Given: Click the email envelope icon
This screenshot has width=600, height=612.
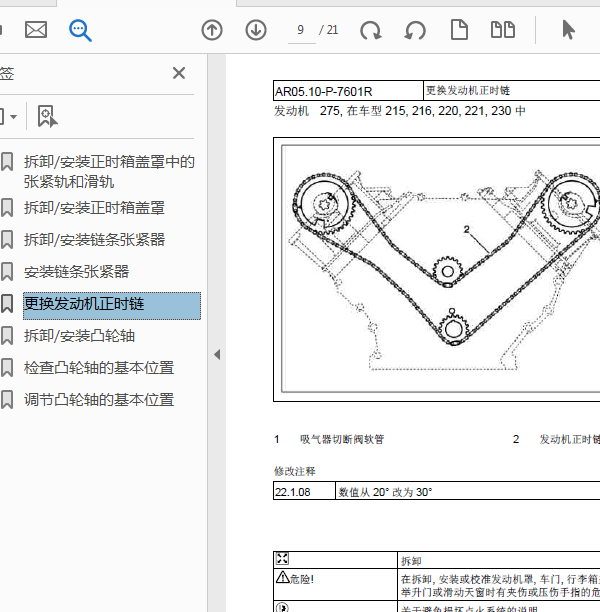Looking at the screenshot, I should click(36, 30).
